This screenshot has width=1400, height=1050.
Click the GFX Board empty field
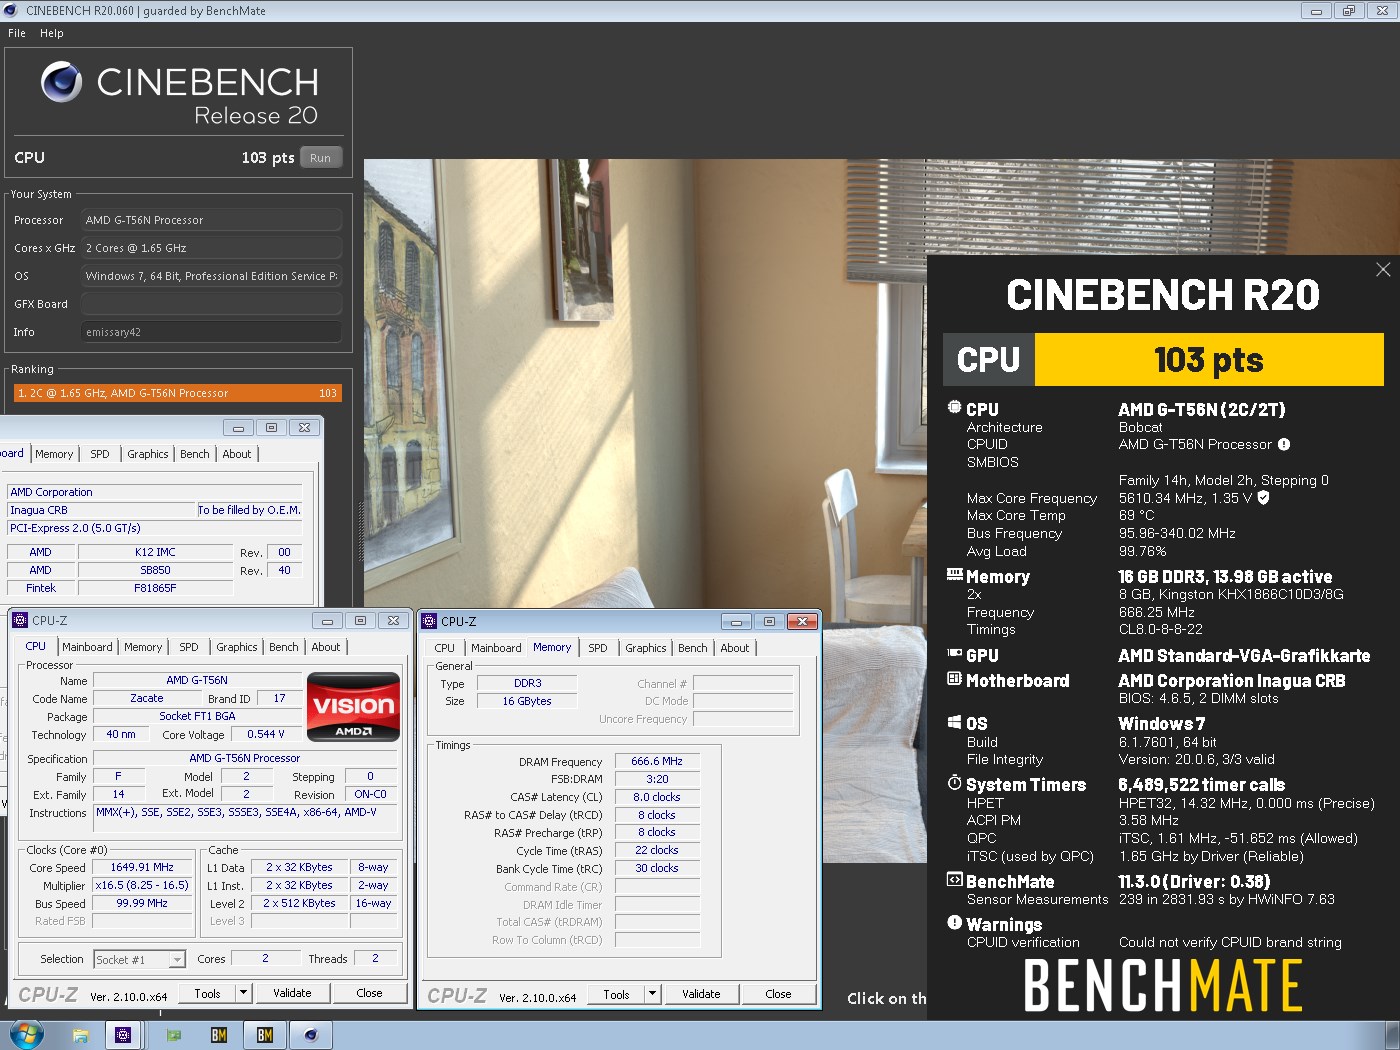point(211,304)
